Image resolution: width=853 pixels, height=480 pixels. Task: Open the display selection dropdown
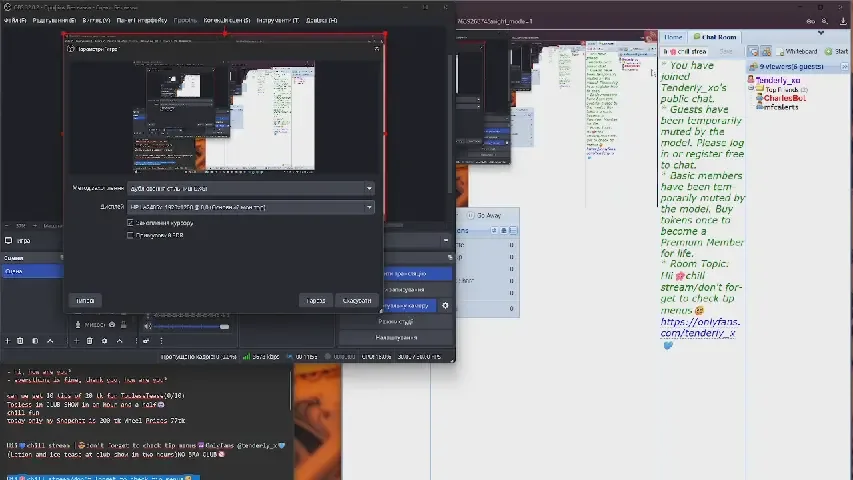click(x=250, y=207)
